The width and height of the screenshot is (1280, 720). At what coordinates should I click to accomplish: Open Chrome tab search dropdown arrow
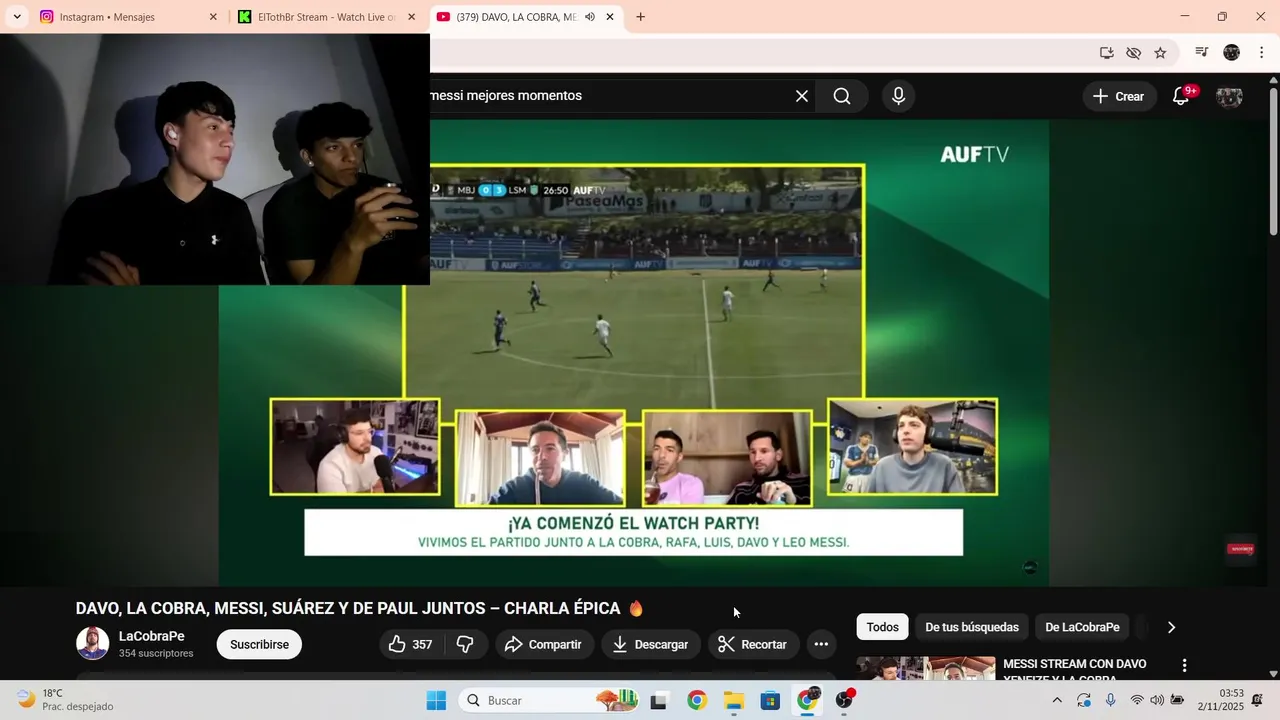point(17,17)
